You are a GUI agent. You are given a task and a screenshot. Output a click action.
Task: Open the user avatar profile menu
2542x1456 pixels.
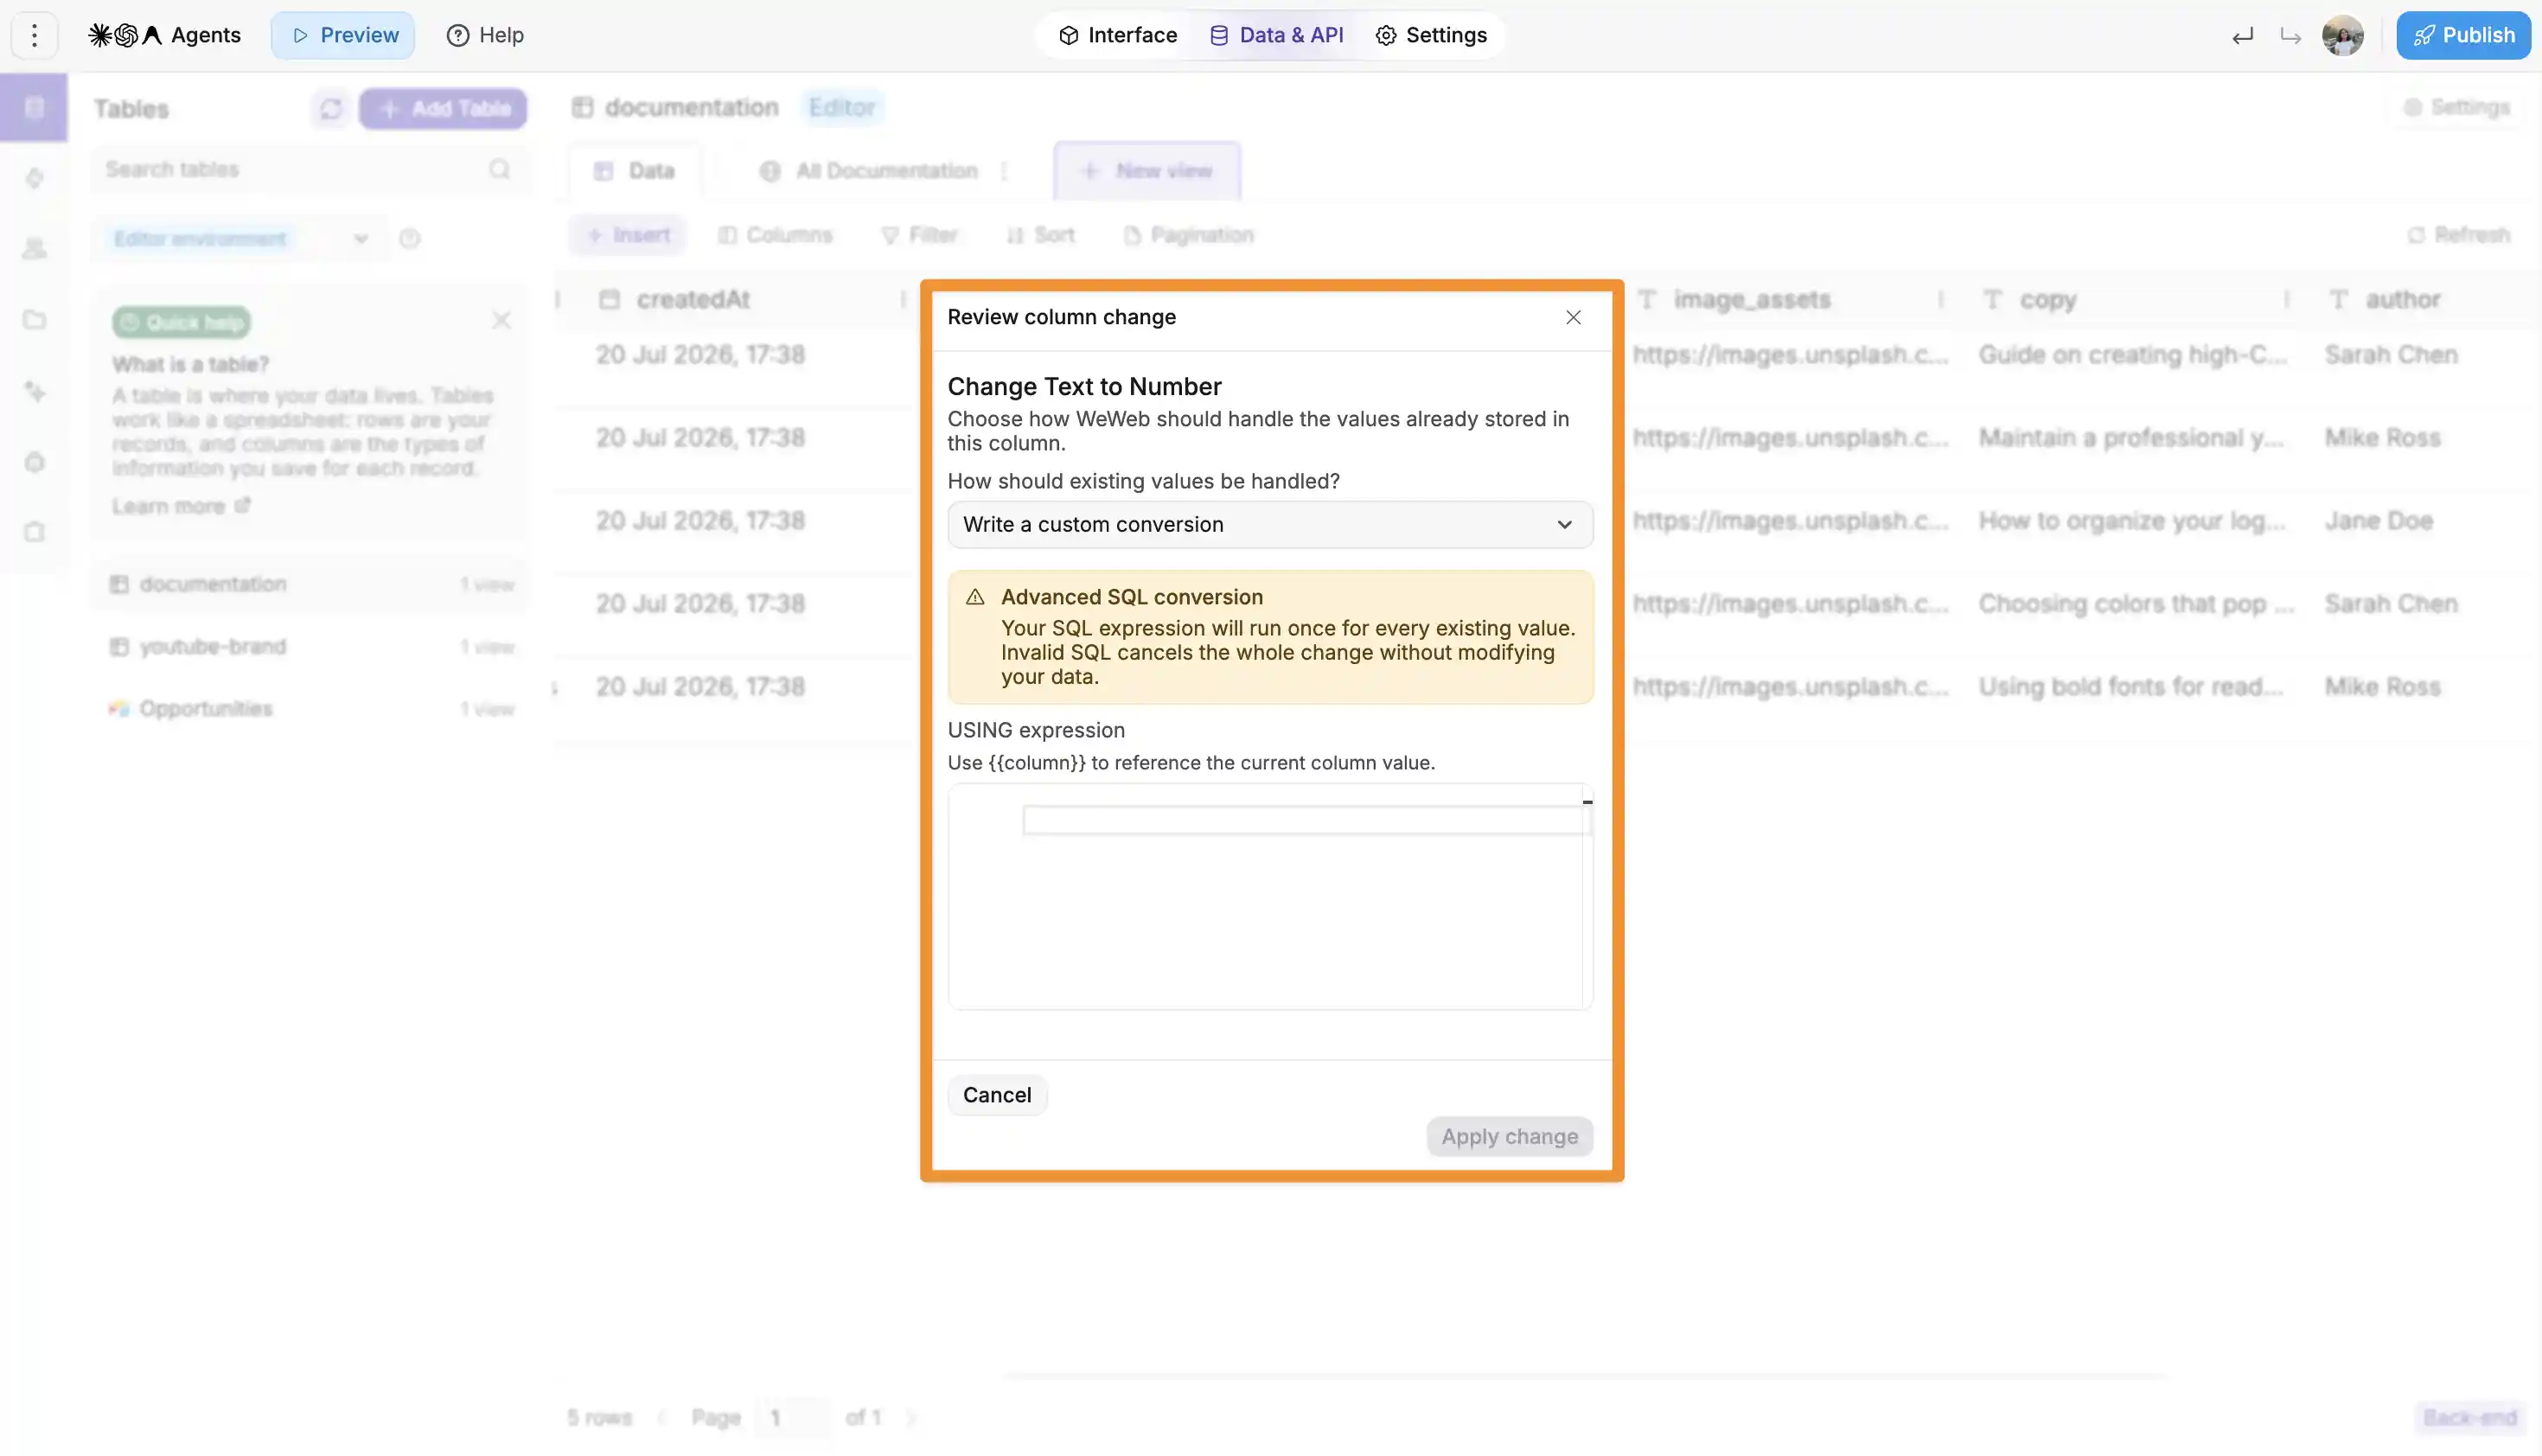(x=2343, y=36)
